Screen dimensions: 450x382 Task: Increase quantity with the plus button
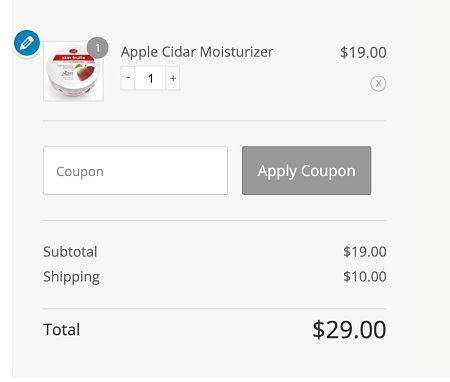click(173, 78)
